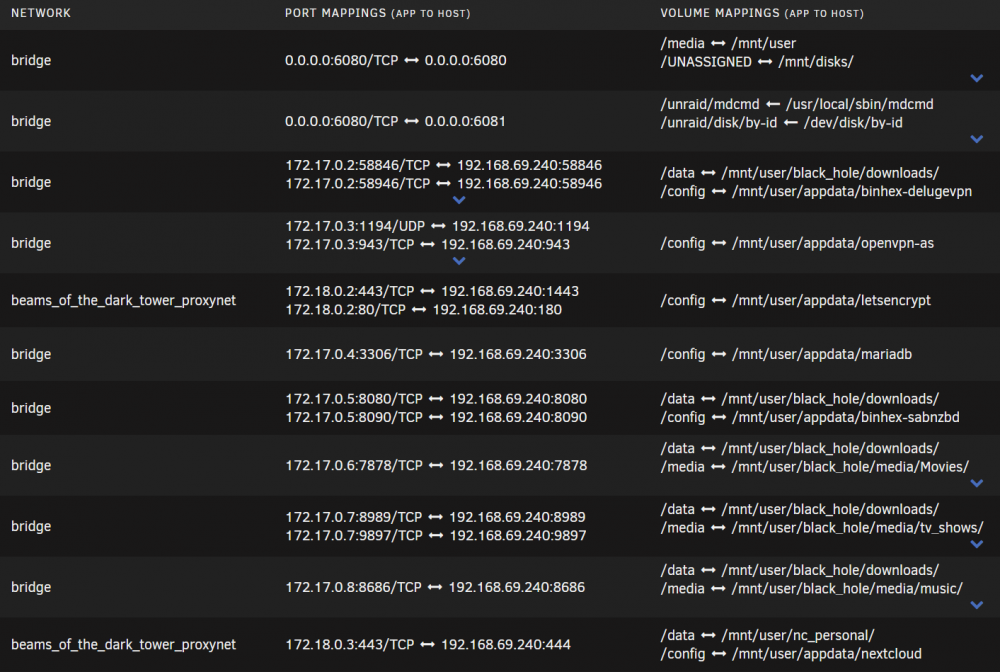Click the VOLUME MAPPINGS column header
Screen dimensions: 1000x672
(762, 13)
